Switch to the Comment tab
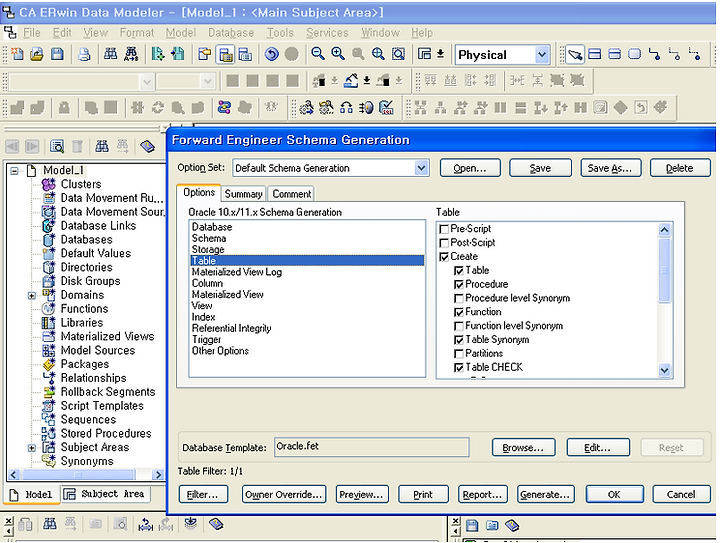Viewport: 720px width, 543px height. point(292,194)
